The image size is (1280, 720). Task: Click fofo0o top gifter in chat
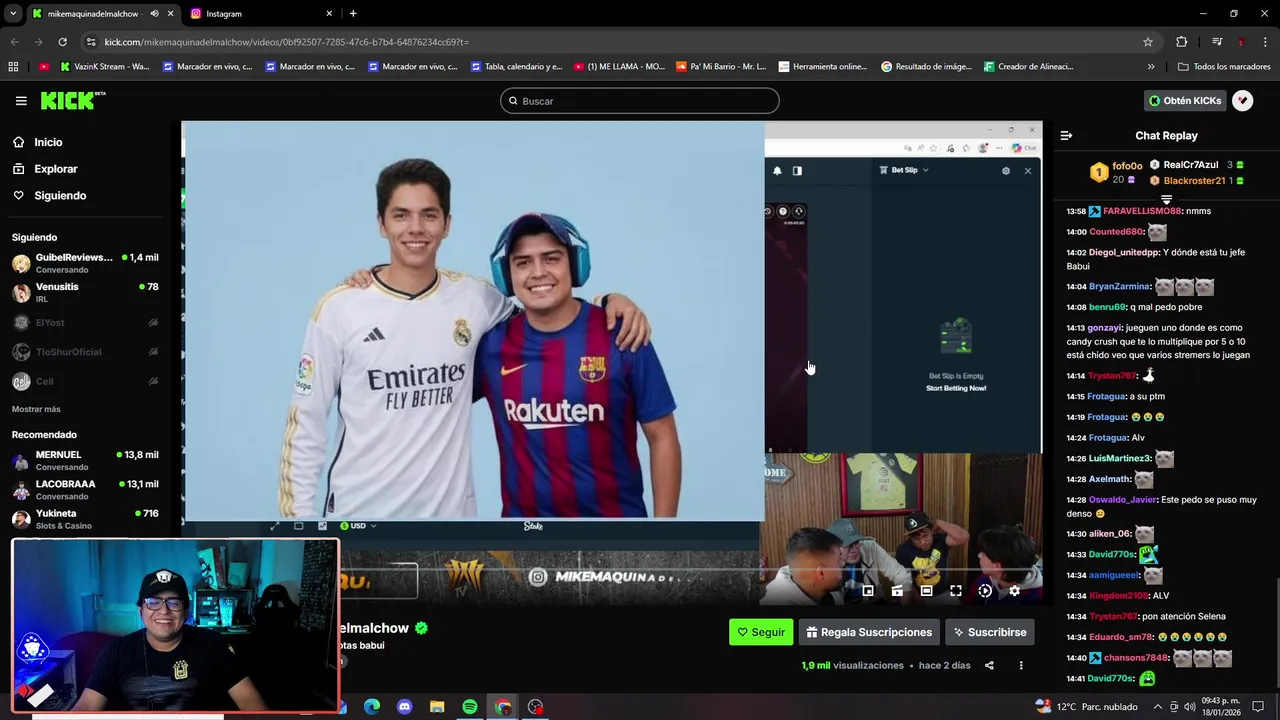(x=1127, y=166)
